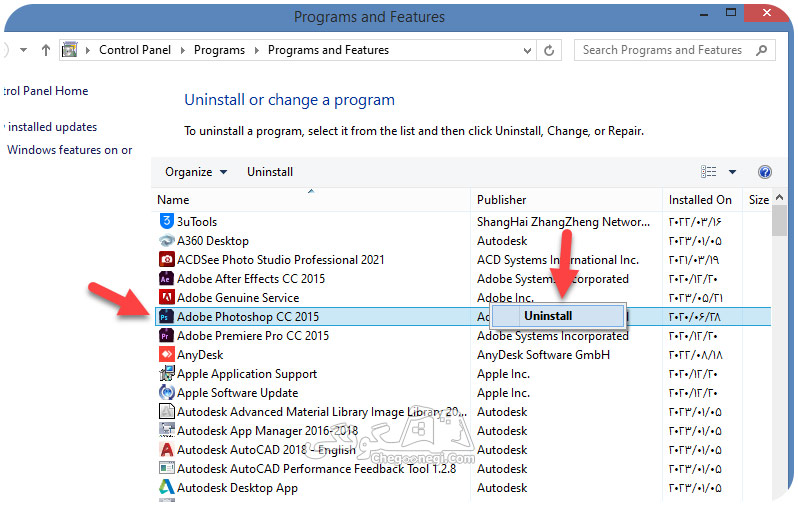Click AnyDesk Software GmbH publisher cell
Image resolution: width=798 pixels, height=508 pixels.
543,355
